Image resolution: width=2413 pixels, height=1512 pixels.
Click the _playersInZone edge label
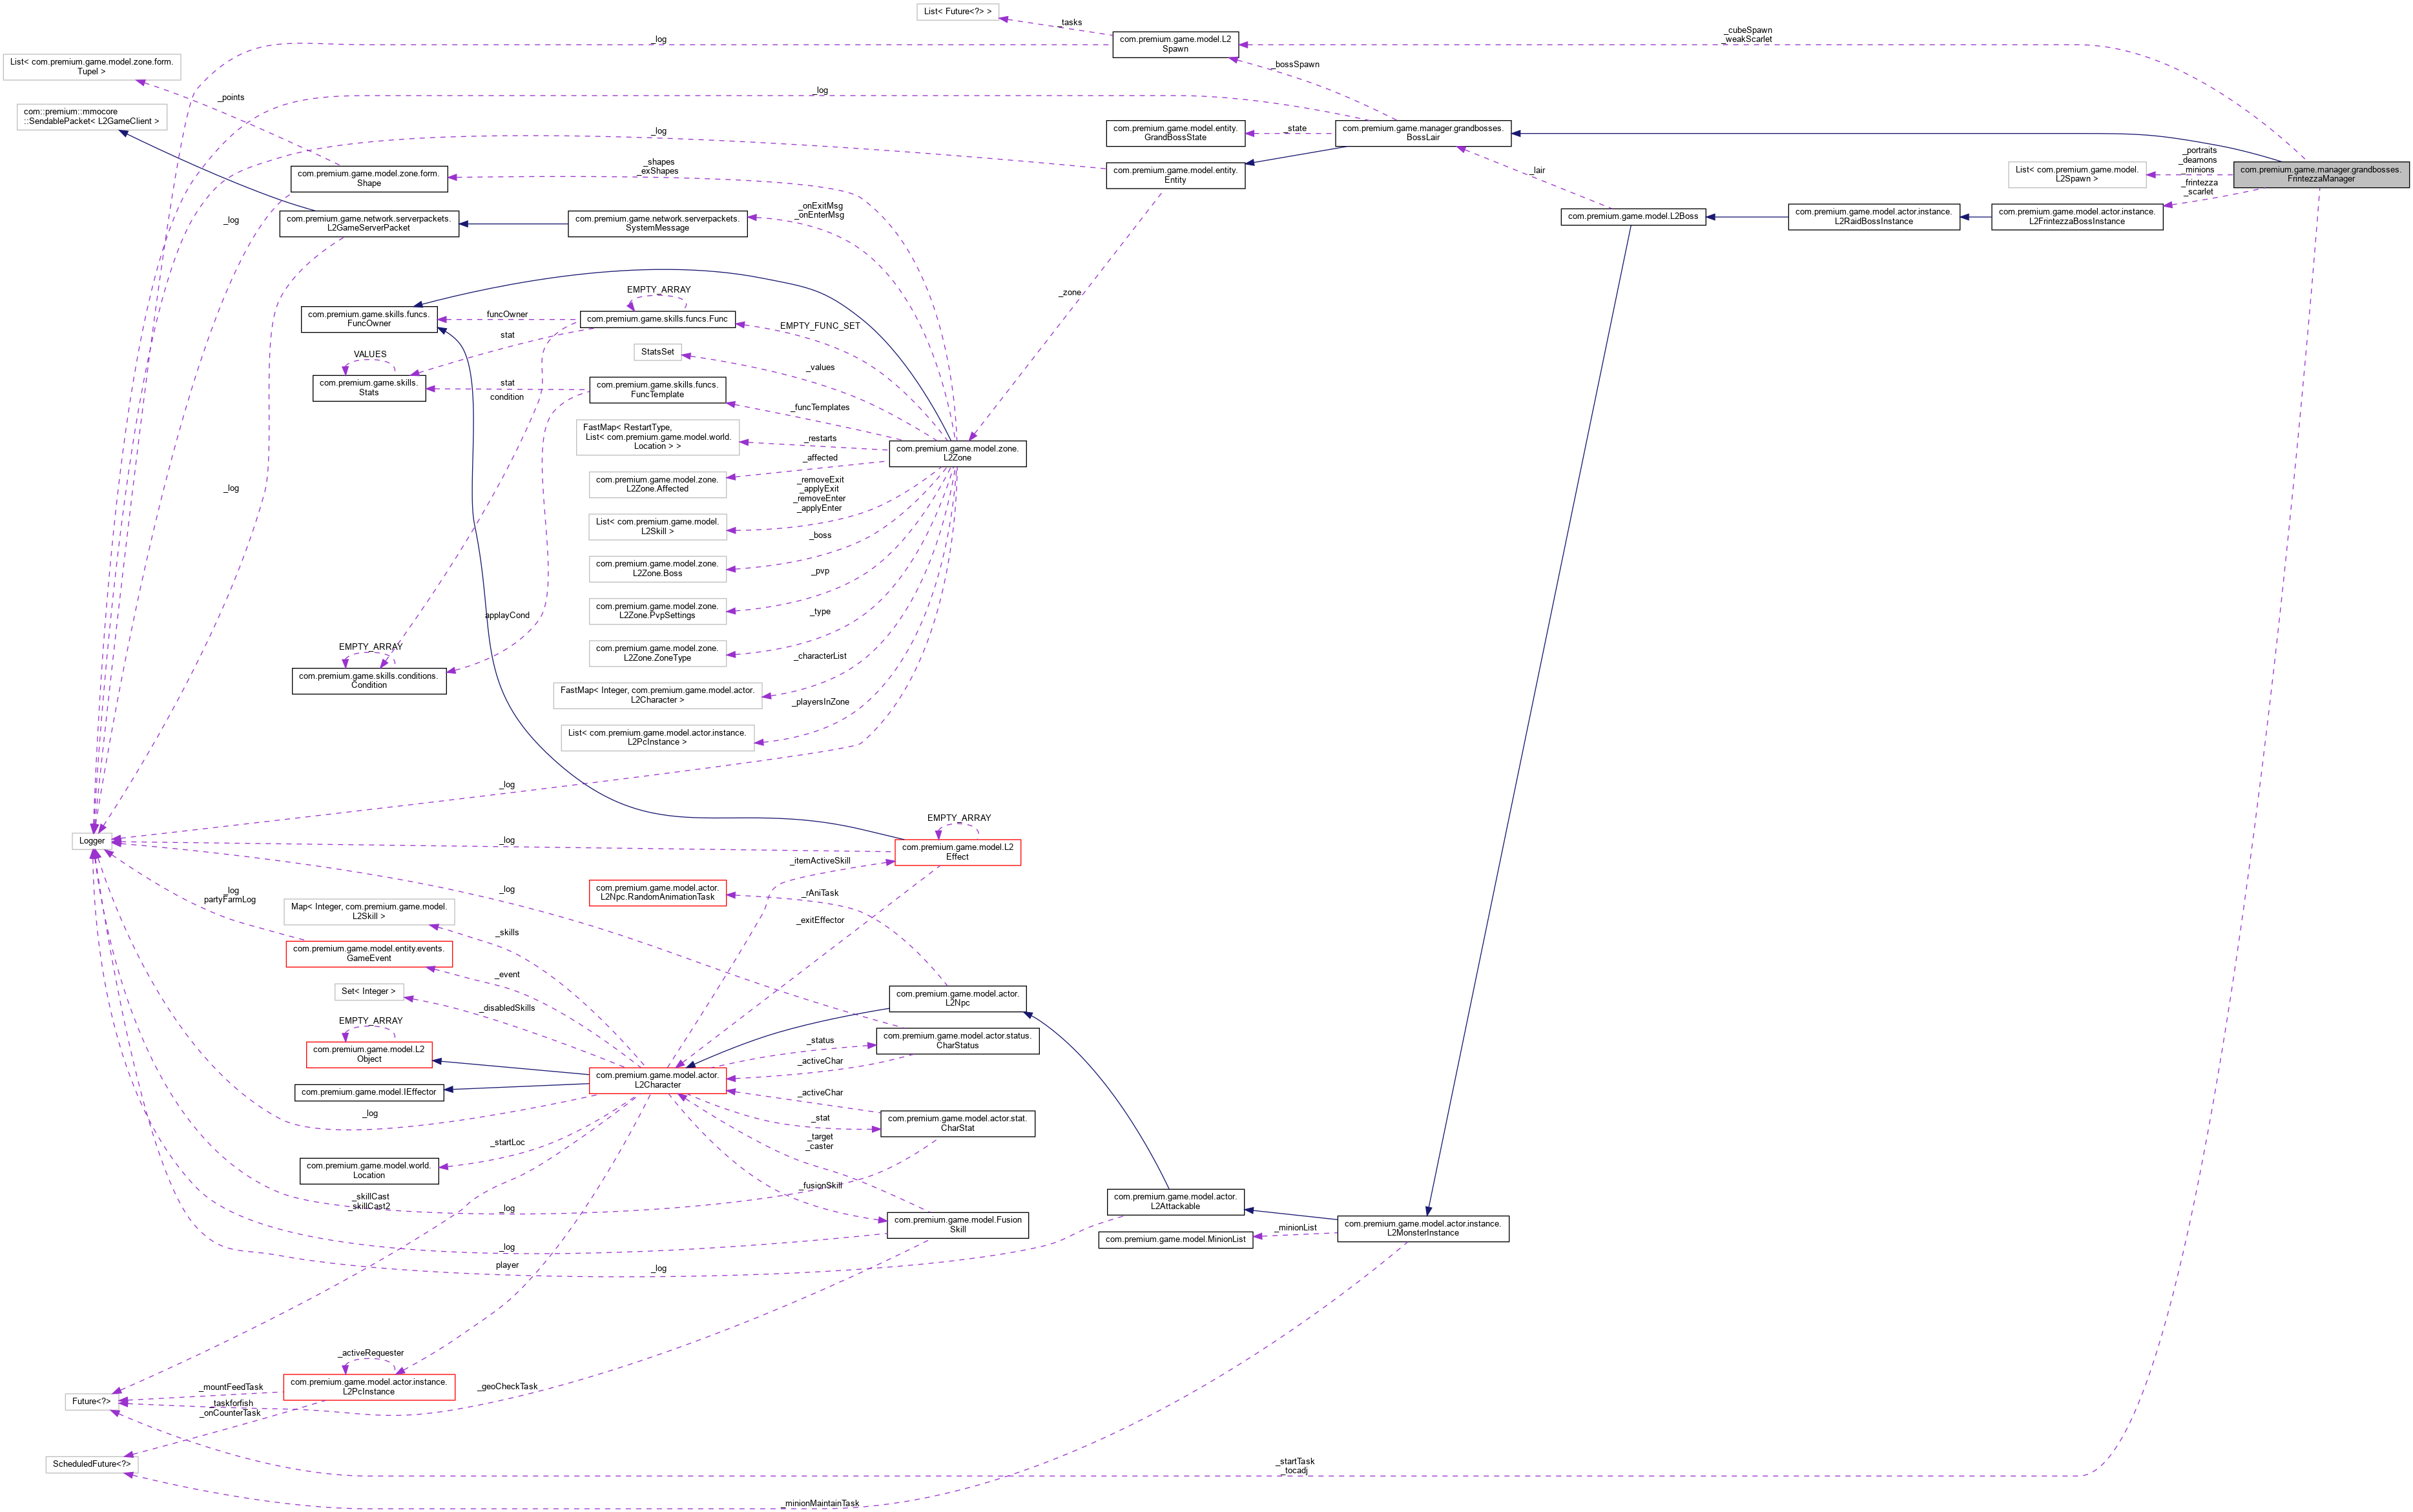[820, 702]
